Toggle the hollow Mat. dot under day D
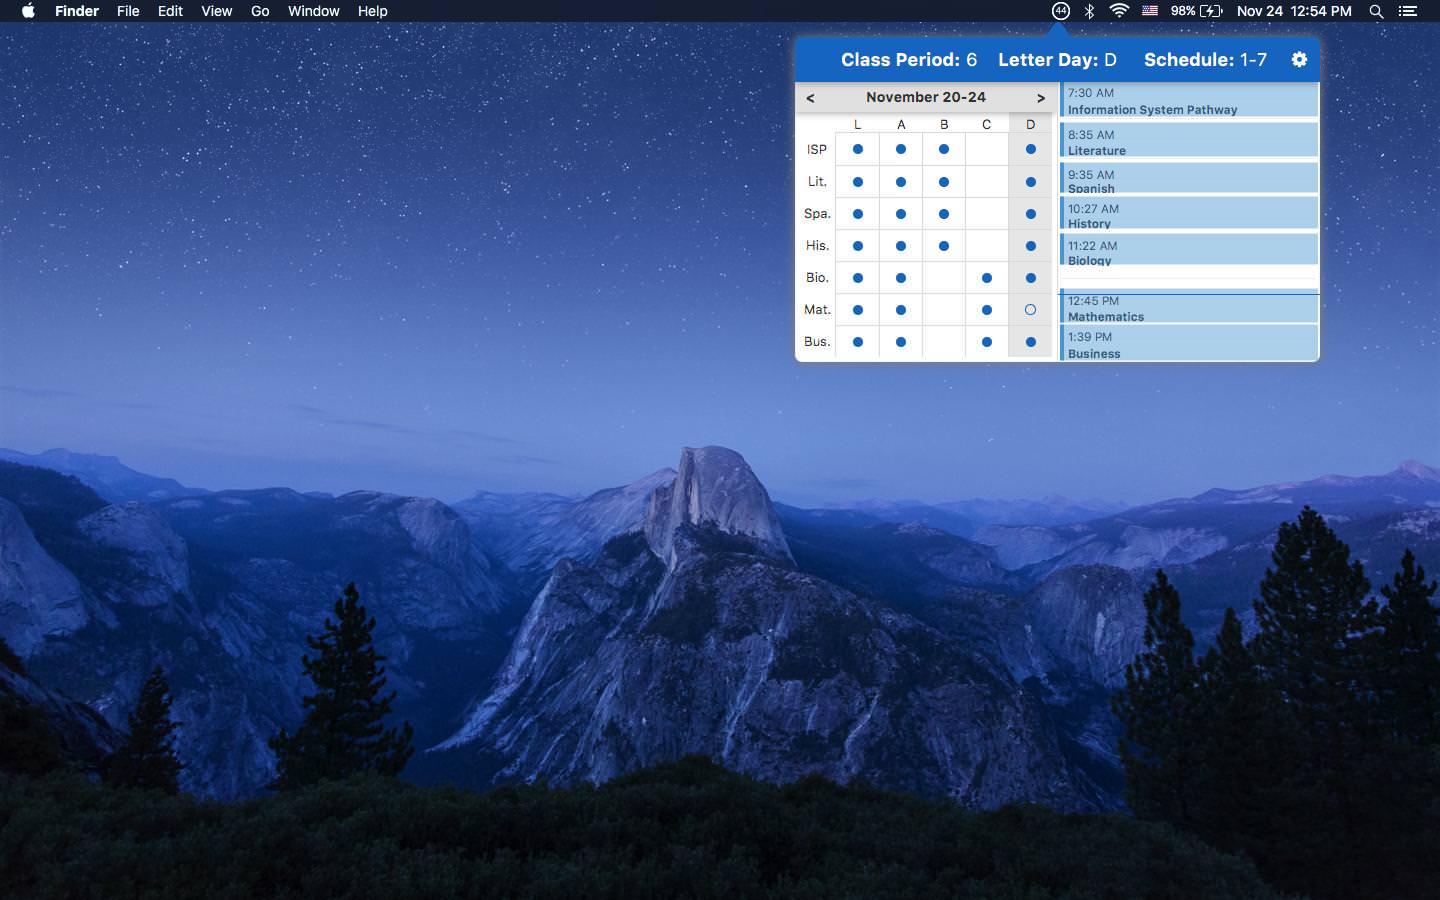 tap(1030, 310)
